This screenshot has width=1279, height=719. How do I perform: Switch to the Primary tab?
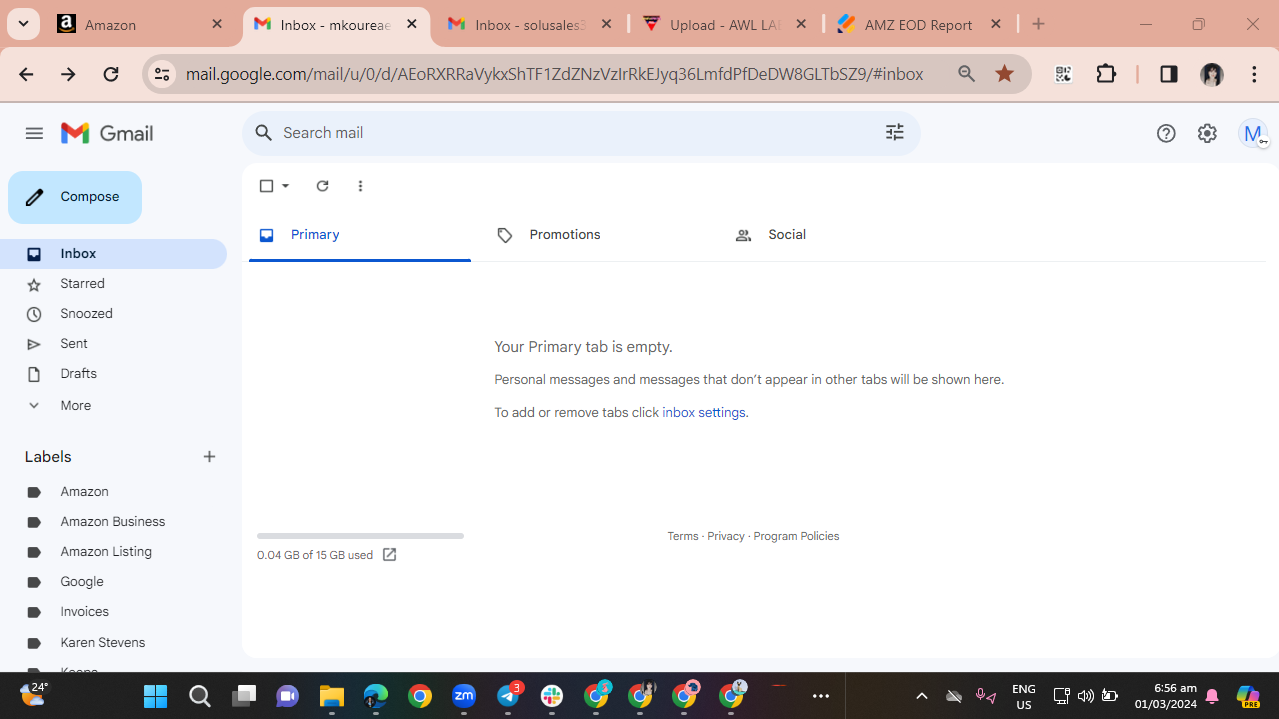pos(360,235)
